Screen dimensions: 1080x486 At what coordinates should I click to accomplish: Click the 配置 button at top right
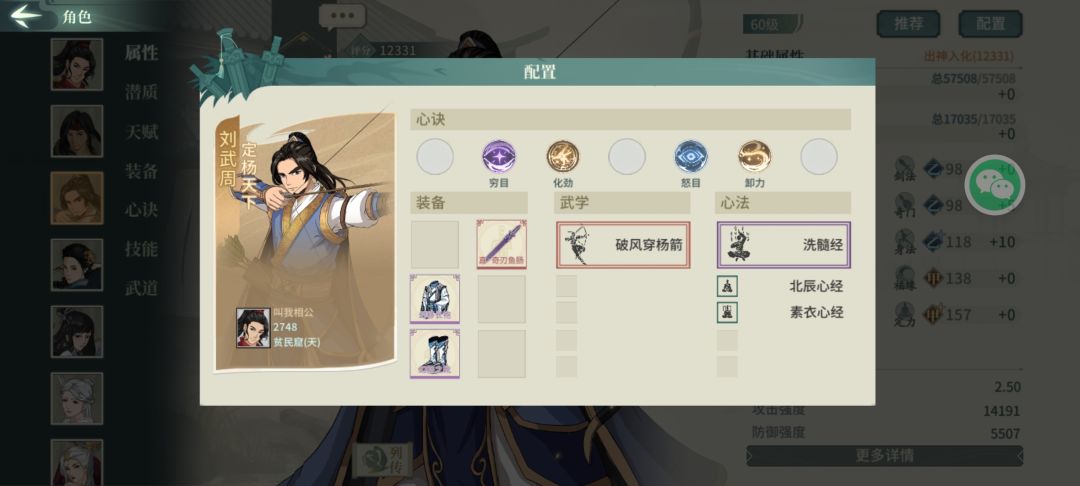click(x=990, y=23)
